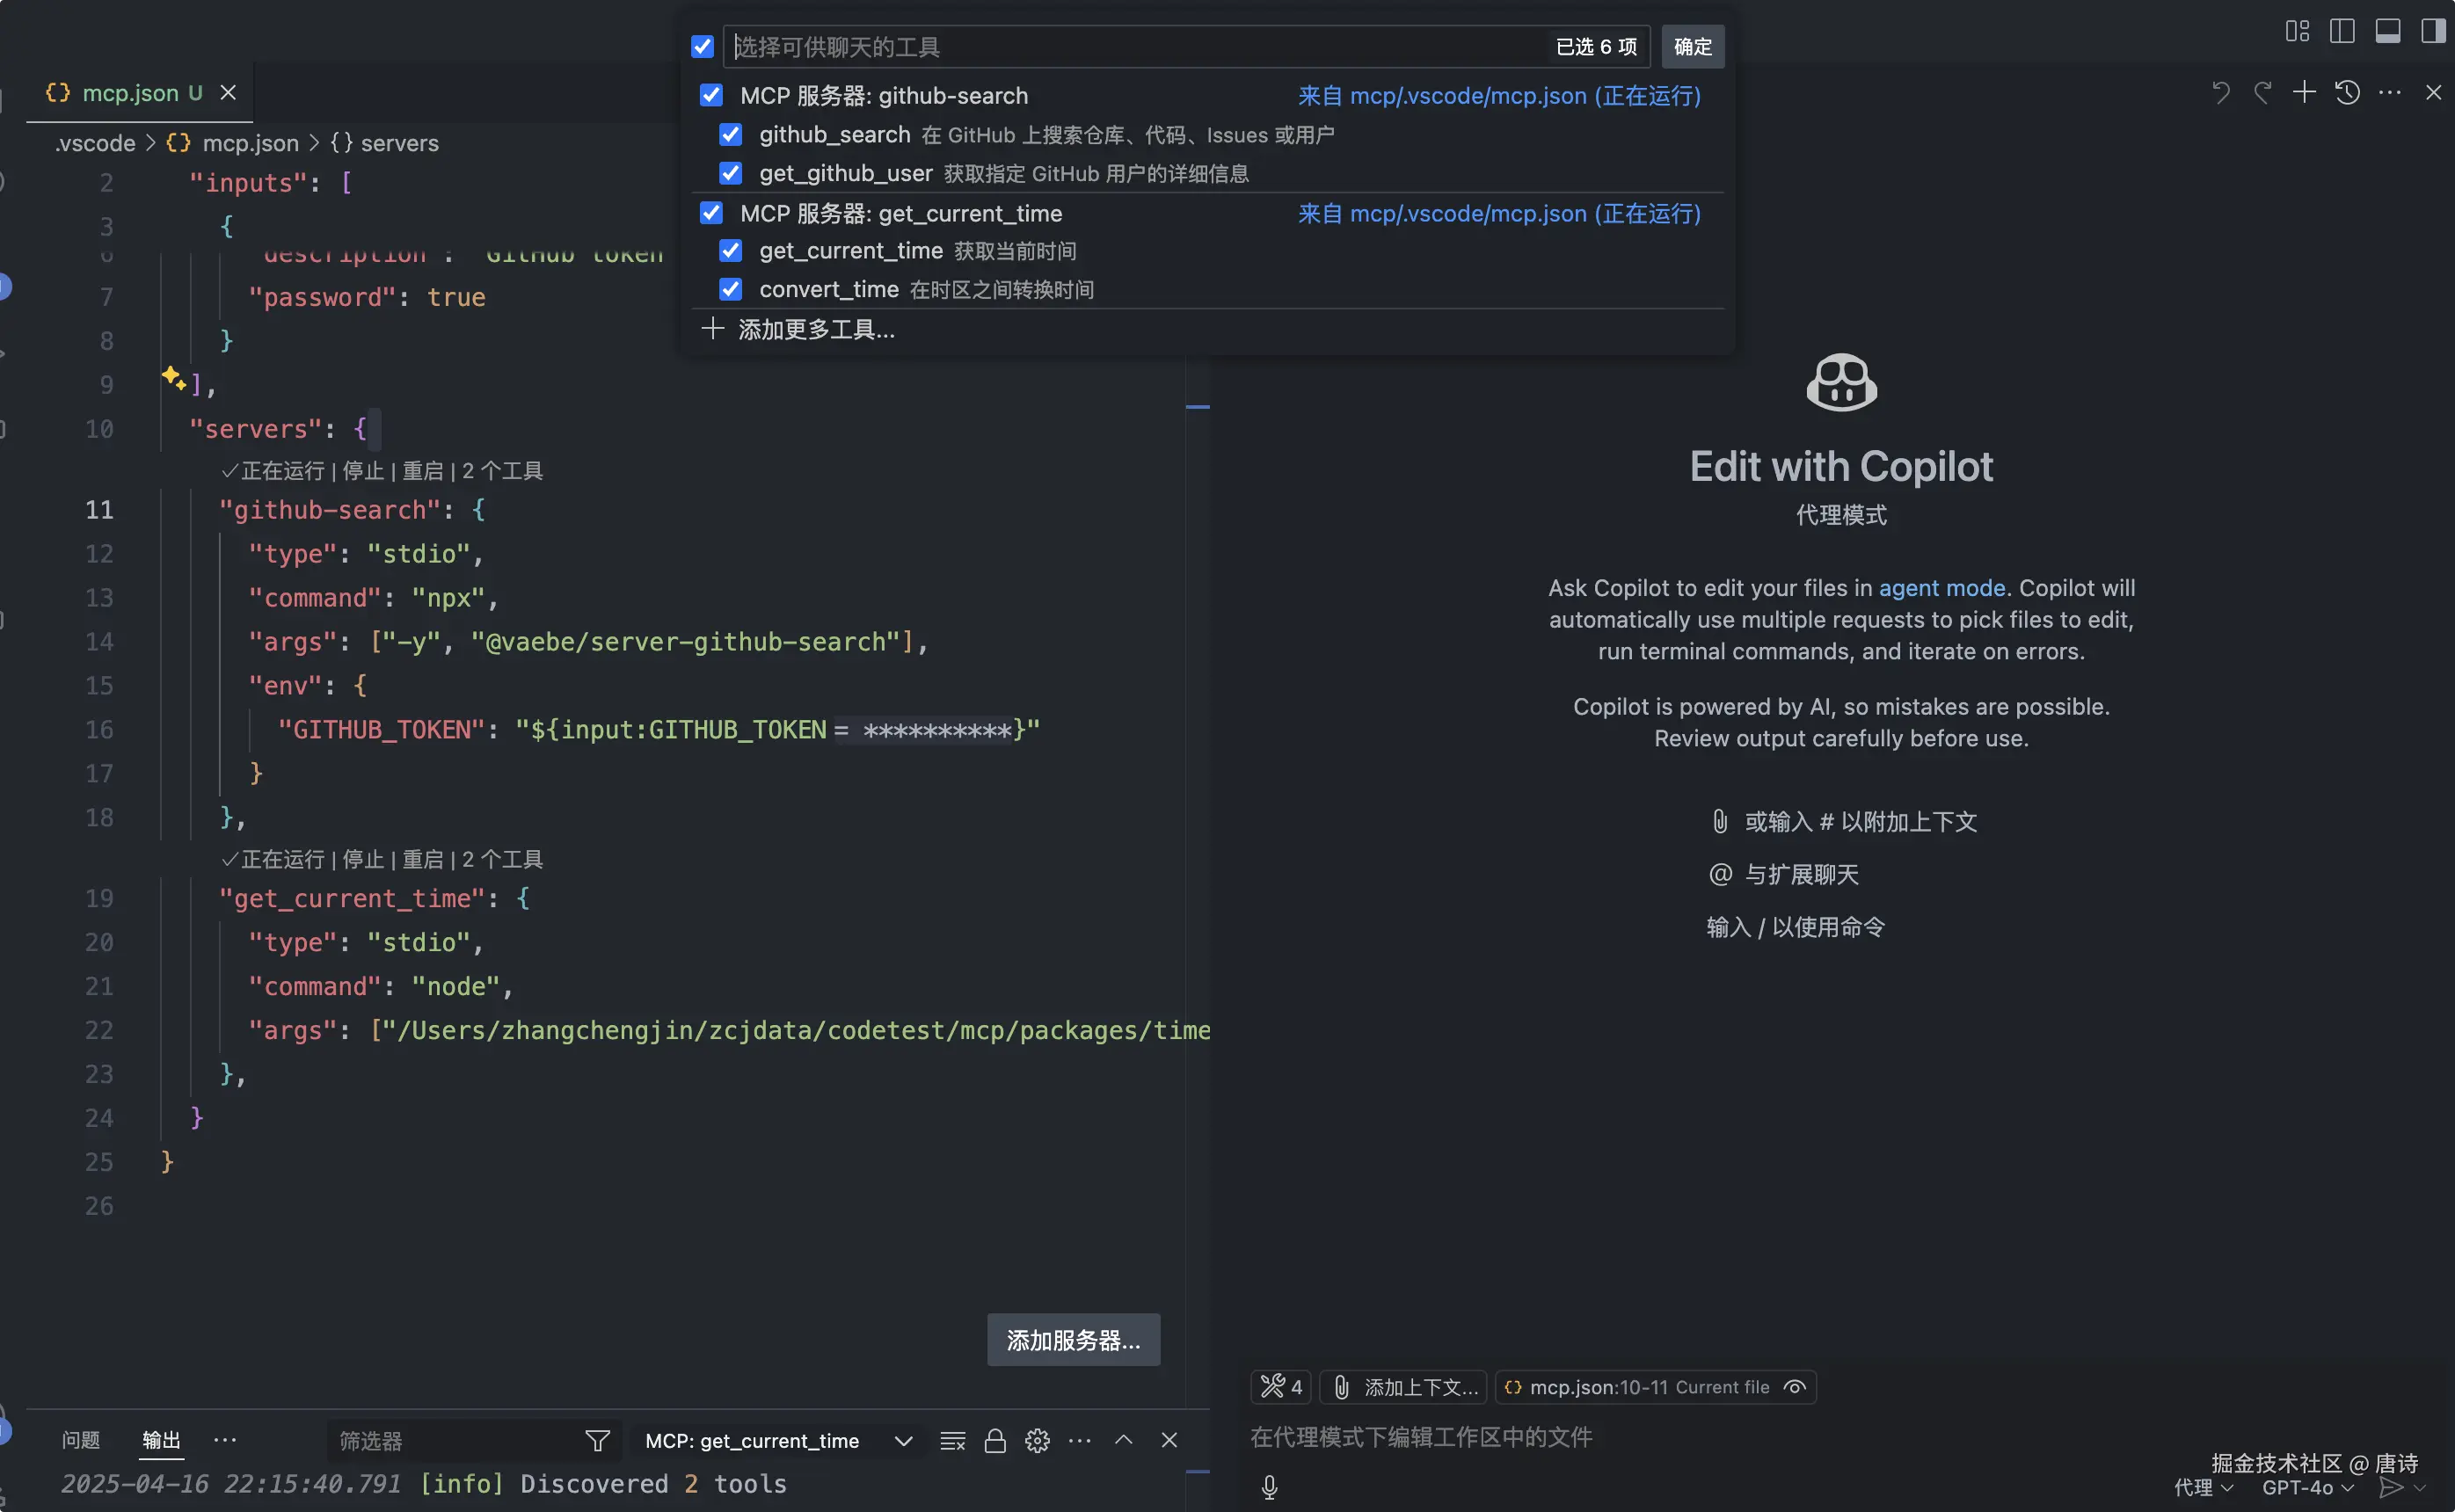This screenshot has width=2455, height=1512.
Task: Start new chat with plus icon
Action: coord(2304,93)
